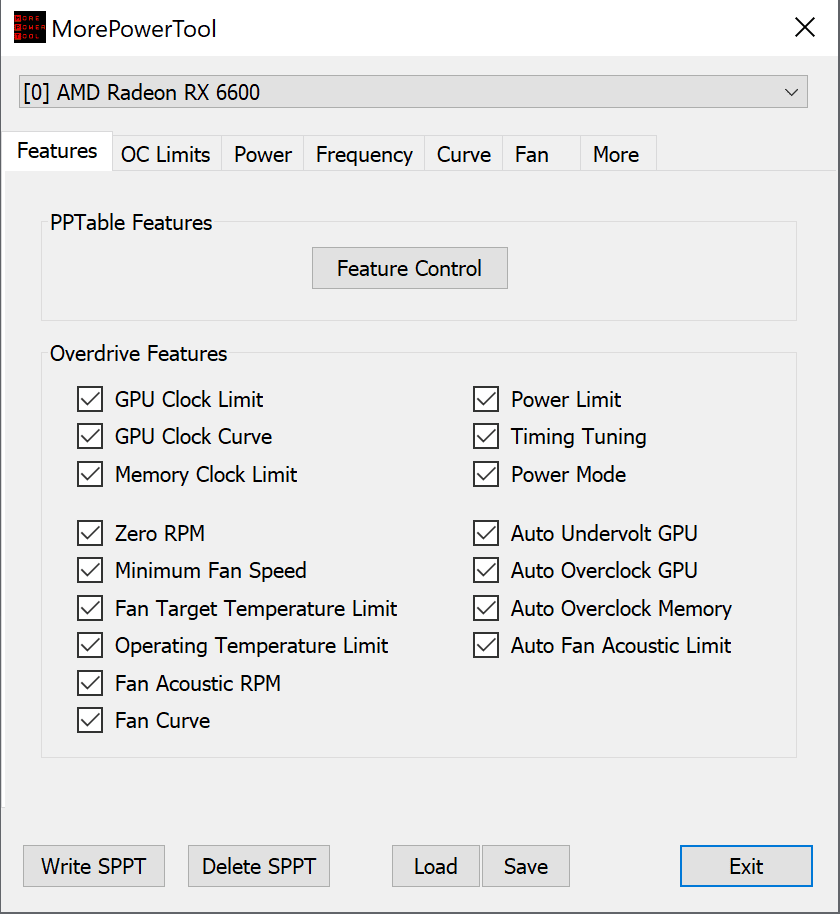Screen dimensions: 840x914
Task: Toggle the Power Limit checkbox
Action: click(487, 400)
